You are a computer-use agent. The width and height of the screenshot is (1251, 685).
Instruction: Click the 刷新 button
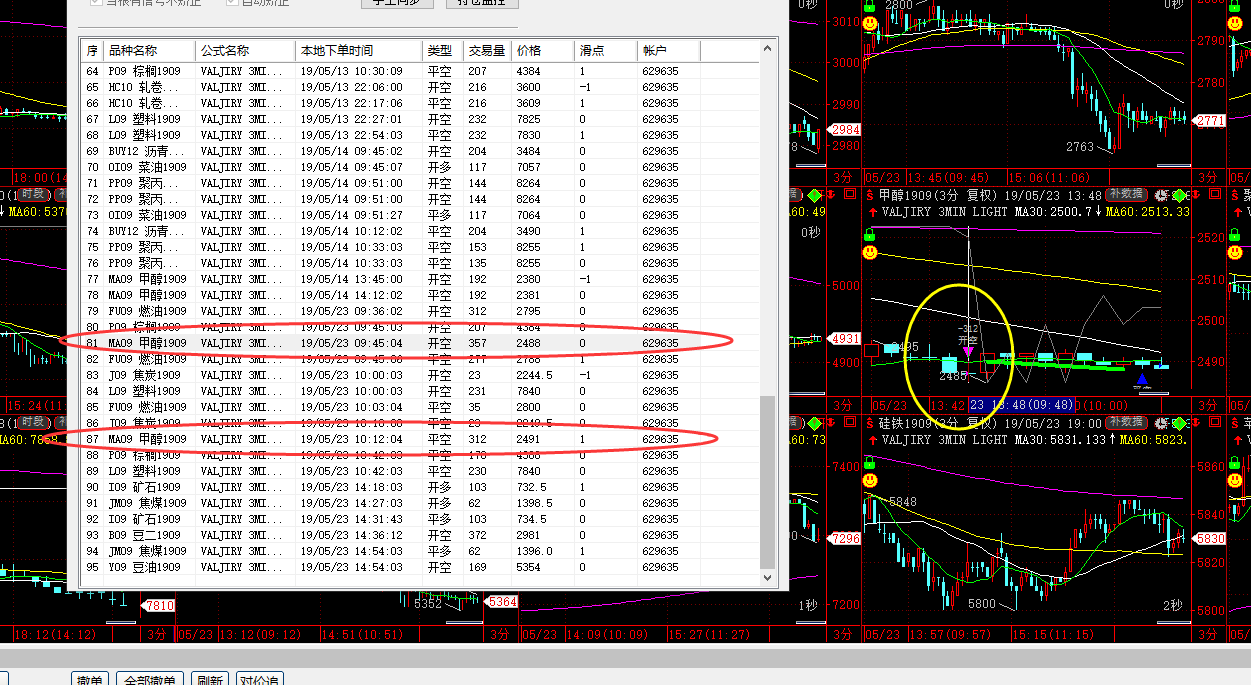[x=210, y=680]
